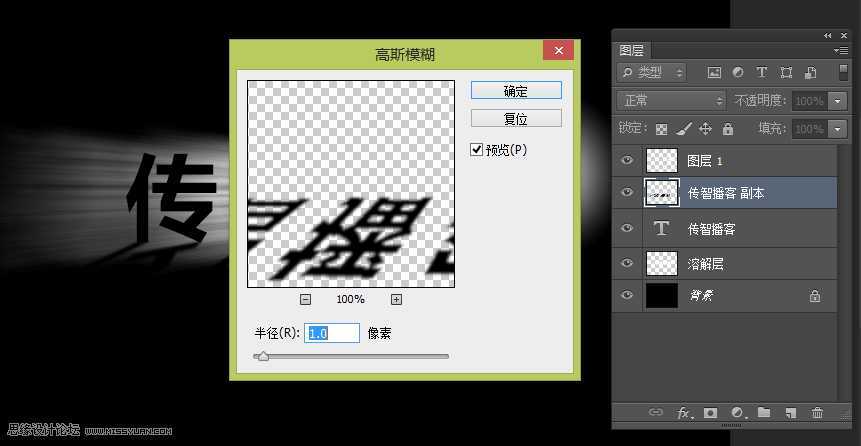Open the 填充 dropdown arrow
This screenshot has height=446, width=861.
pos(837,129)
